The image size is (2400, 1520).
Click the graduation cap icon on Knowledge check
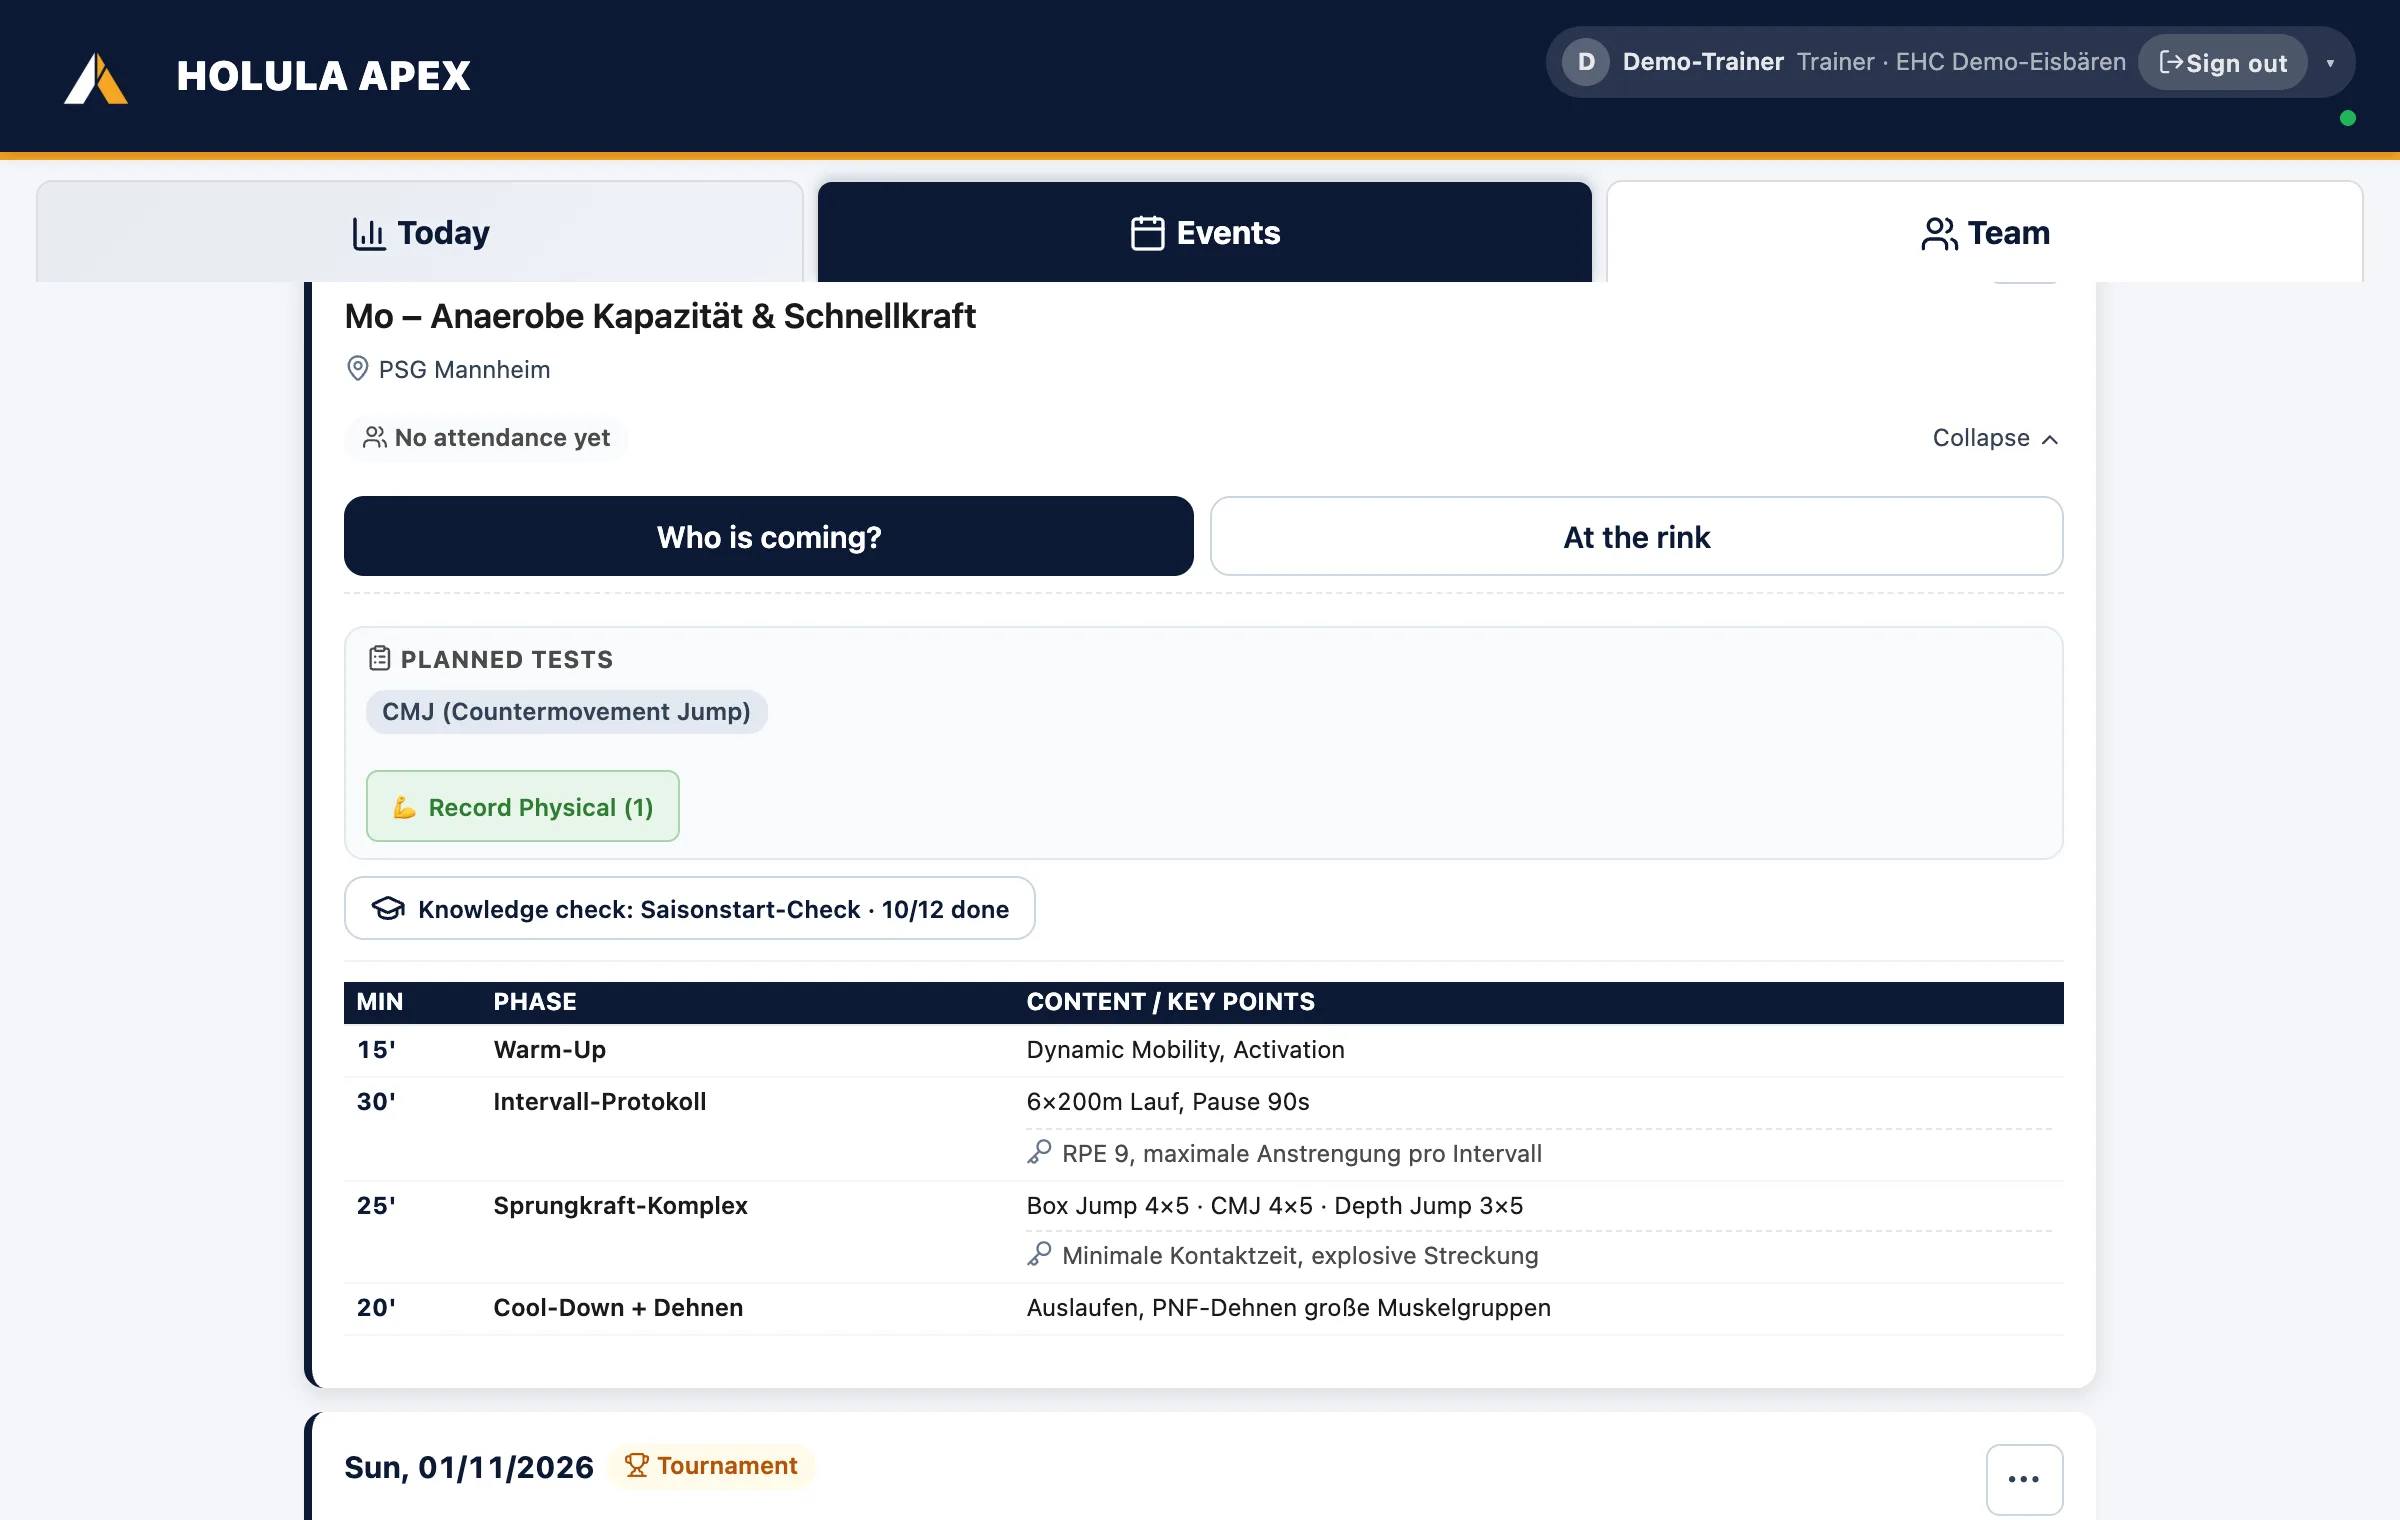click(x=388, y=908)
